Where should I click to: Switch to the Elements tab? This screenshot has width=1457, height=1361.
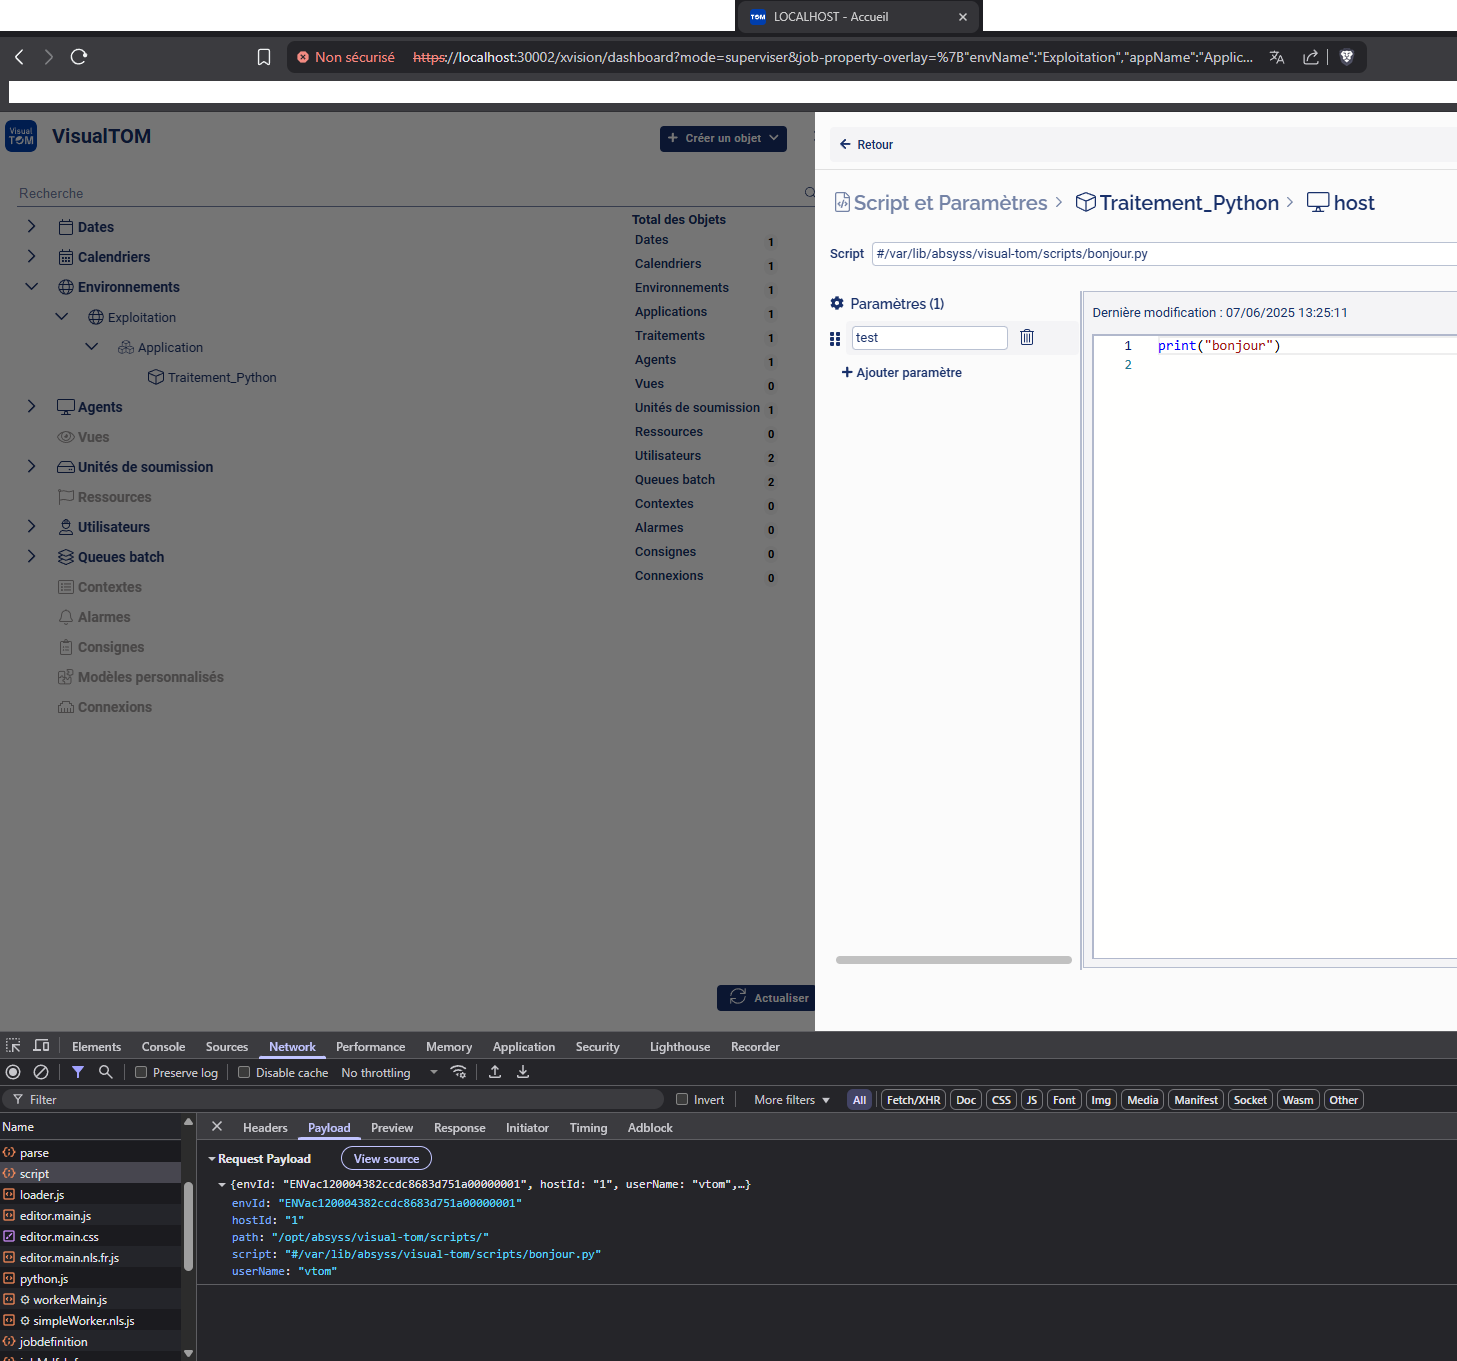[96, 1047]
